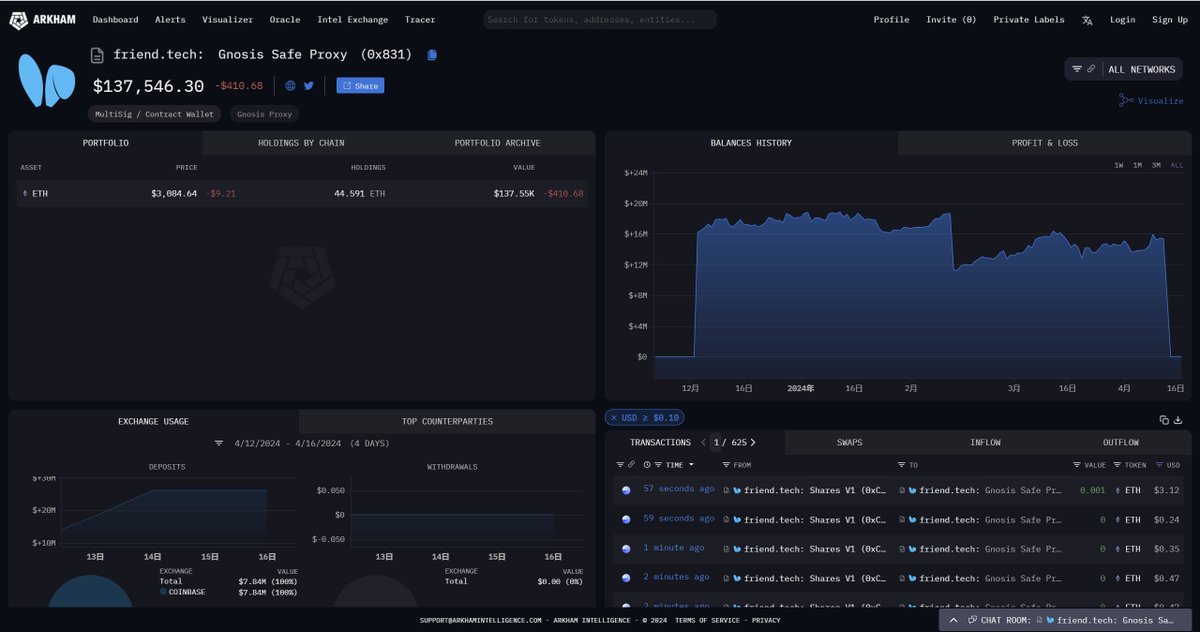The width and height of the screenshot is (1200, 632).
Task: Download transactions with the download icon
Action: 1178,420
